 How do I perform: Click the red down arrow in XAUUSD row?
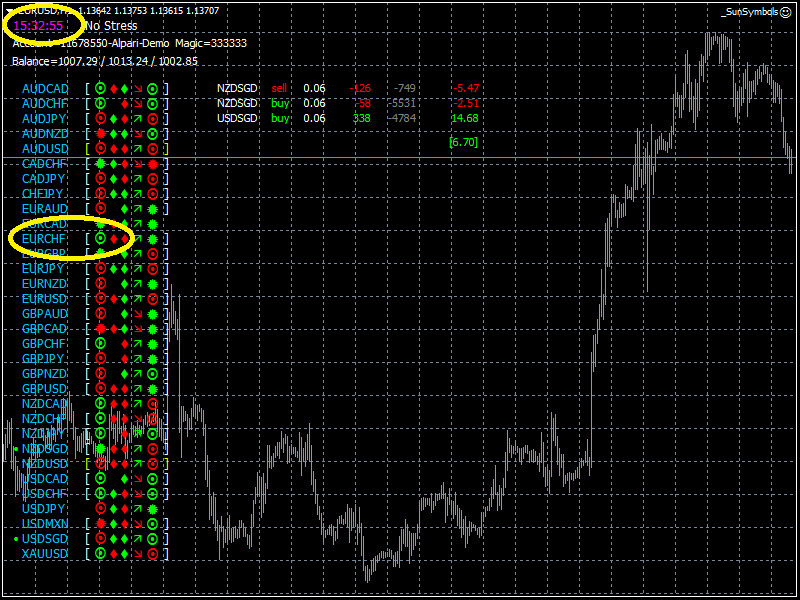139,554
